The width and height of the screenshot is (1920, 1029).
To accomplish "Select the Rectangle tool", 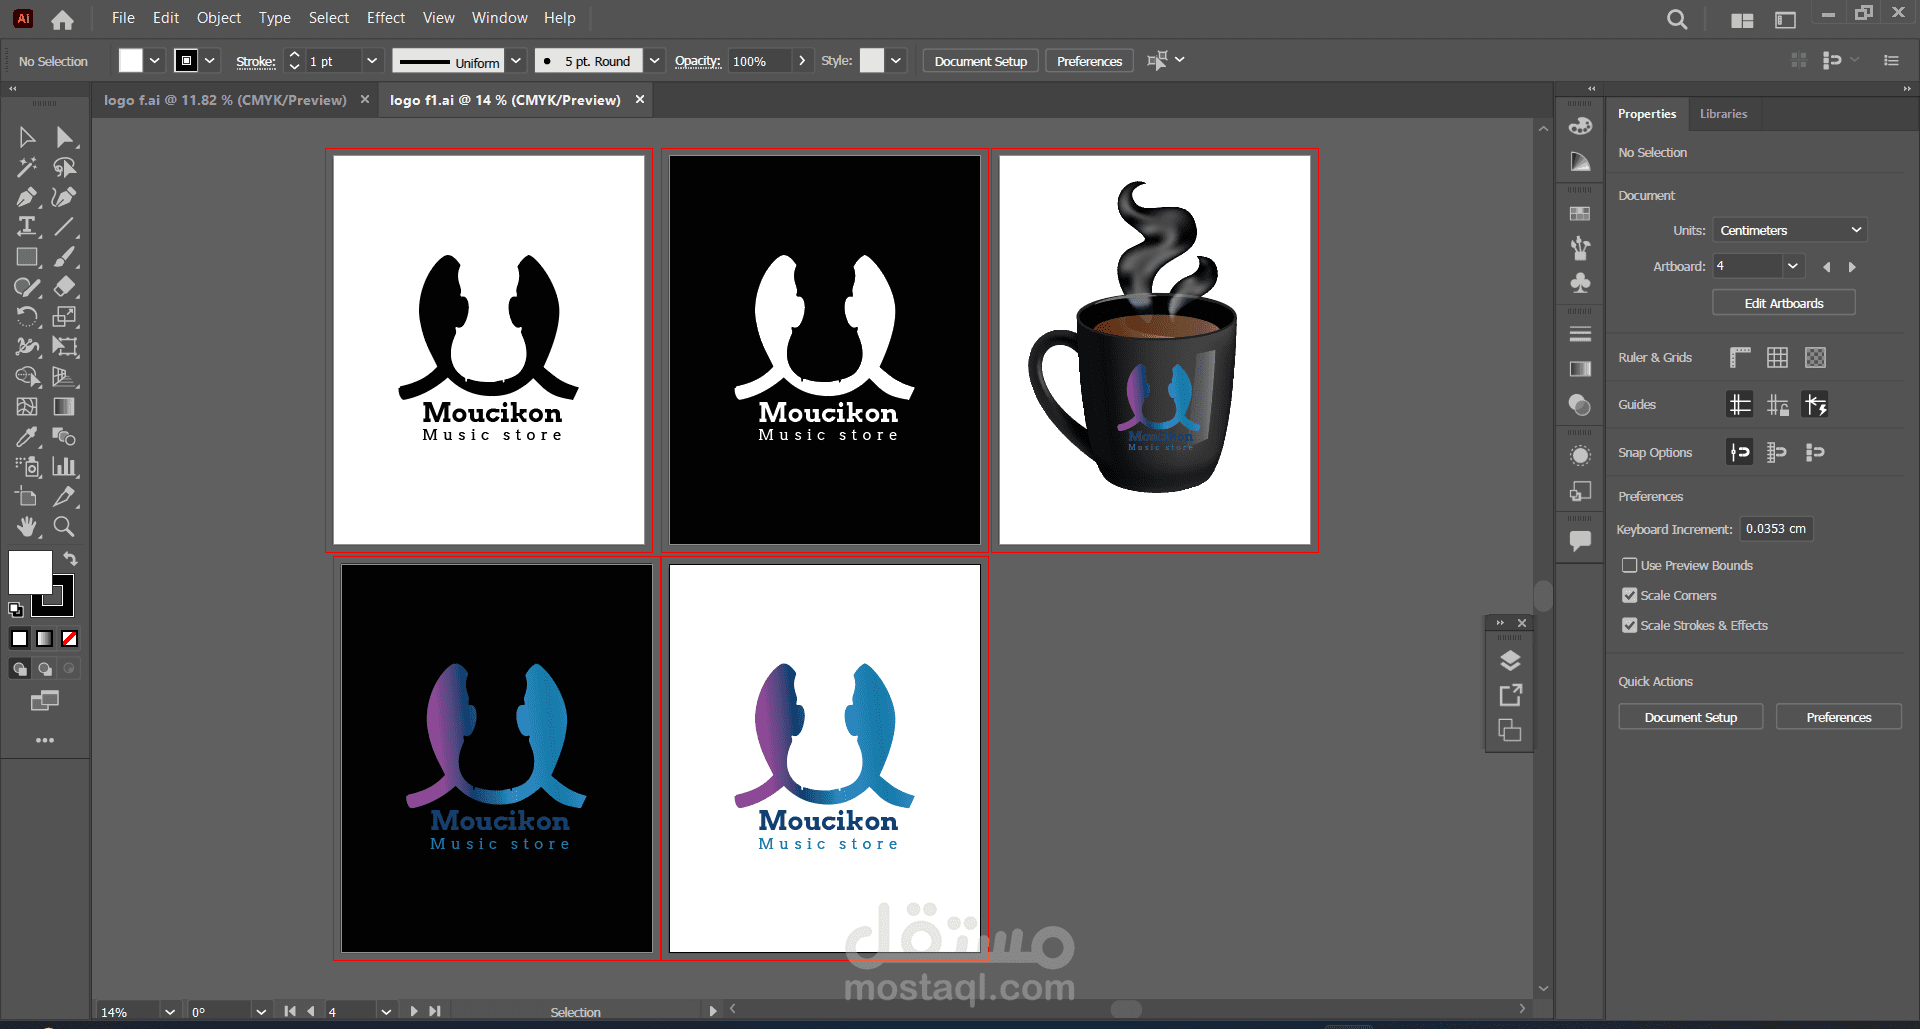I will click(27, 257).
